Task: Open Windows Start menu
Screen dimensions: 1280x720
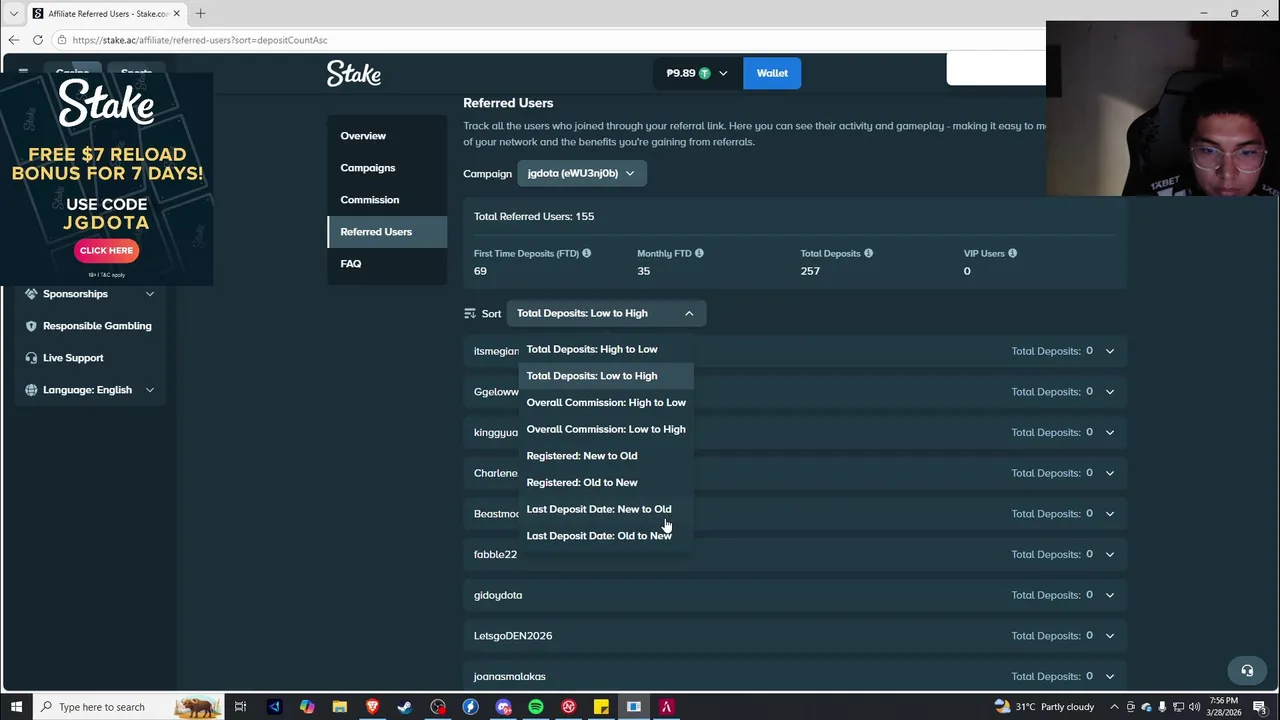Action: click(x=16, y=707)
